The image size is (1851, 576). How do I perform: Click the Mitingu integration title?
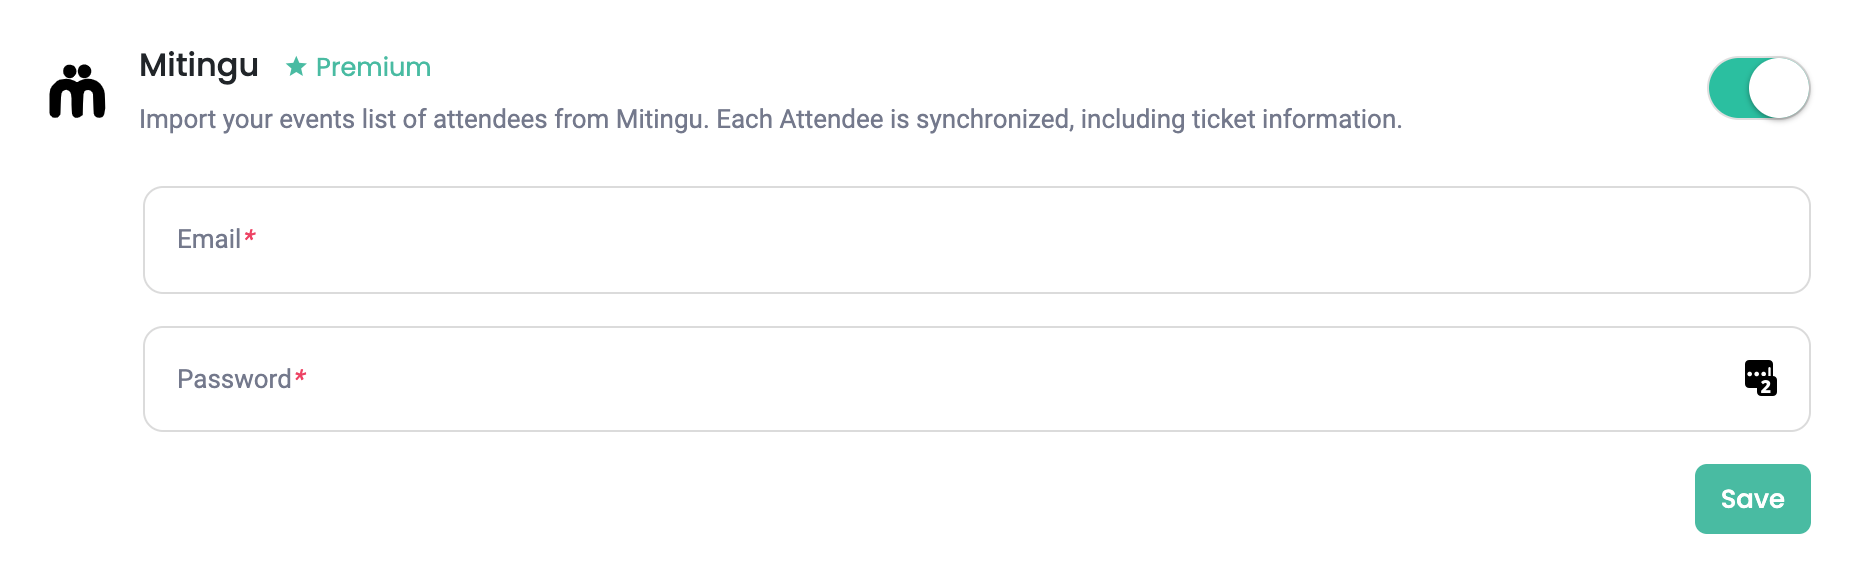[x=199, y=66]
